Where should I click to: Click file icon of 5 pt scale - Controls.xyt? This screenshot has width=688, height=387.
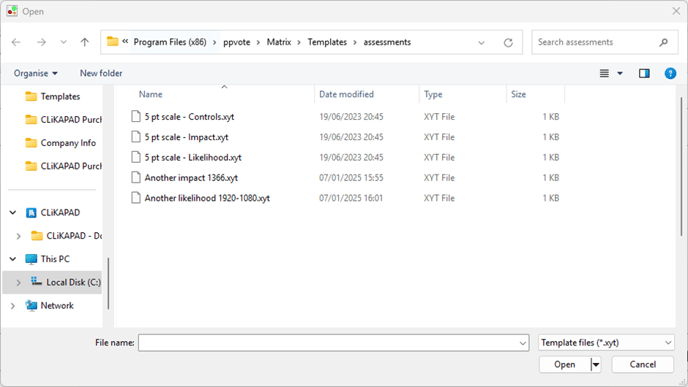point(136,116)
